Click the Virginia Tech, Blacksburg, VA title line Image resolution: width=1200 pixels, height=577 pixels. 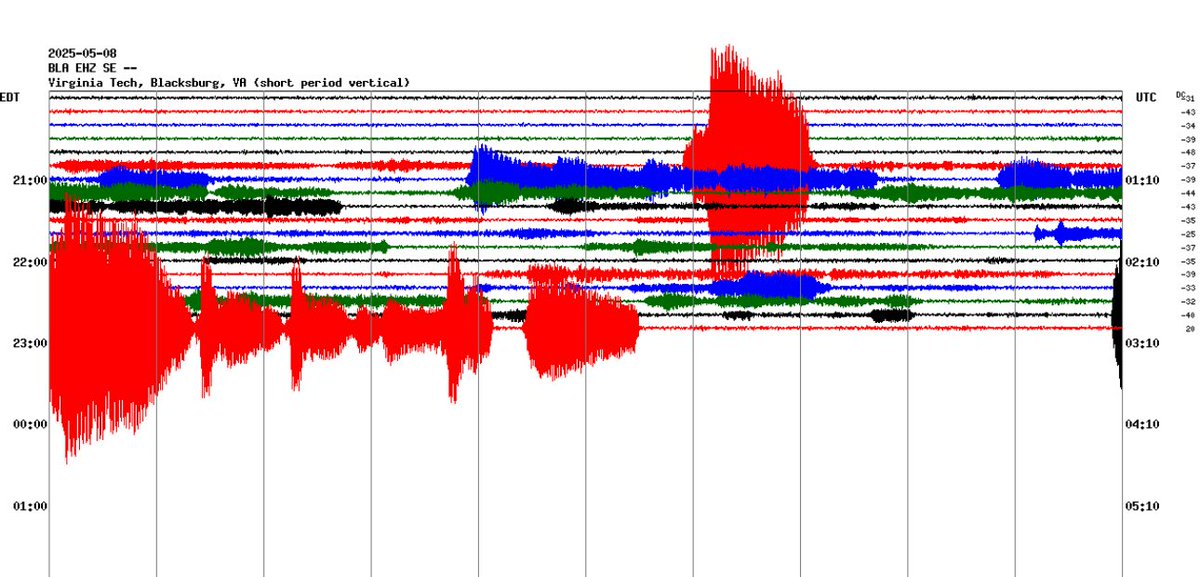229,82
